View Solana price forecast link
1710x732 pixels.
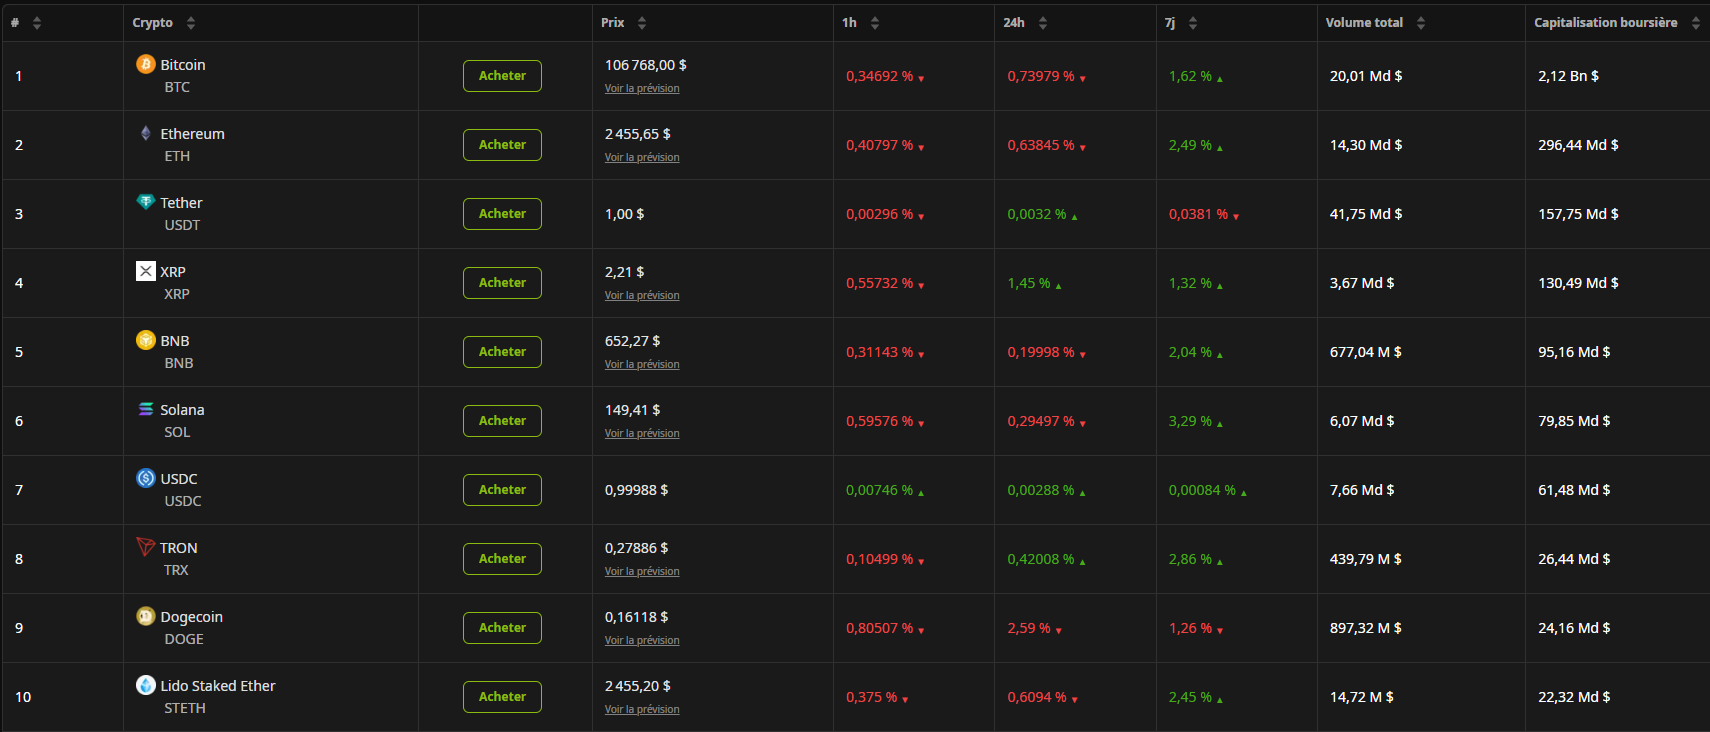tap(642, 433)
